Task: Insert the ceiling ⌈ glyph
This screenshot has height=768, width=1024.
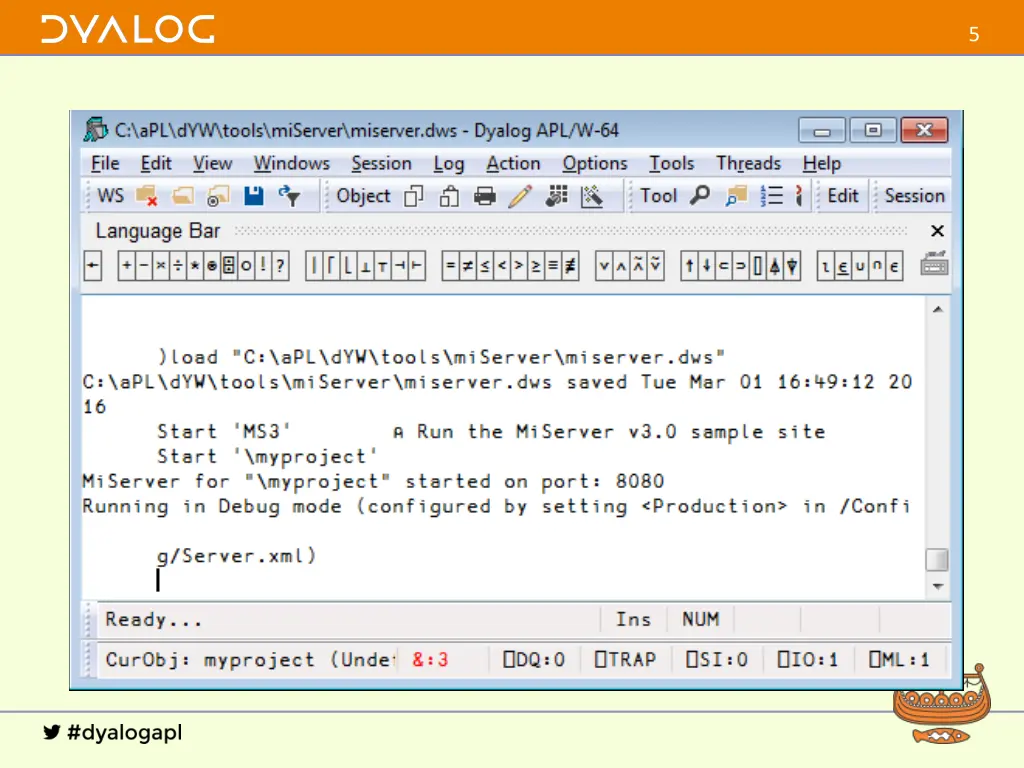Action: point(331,266)
